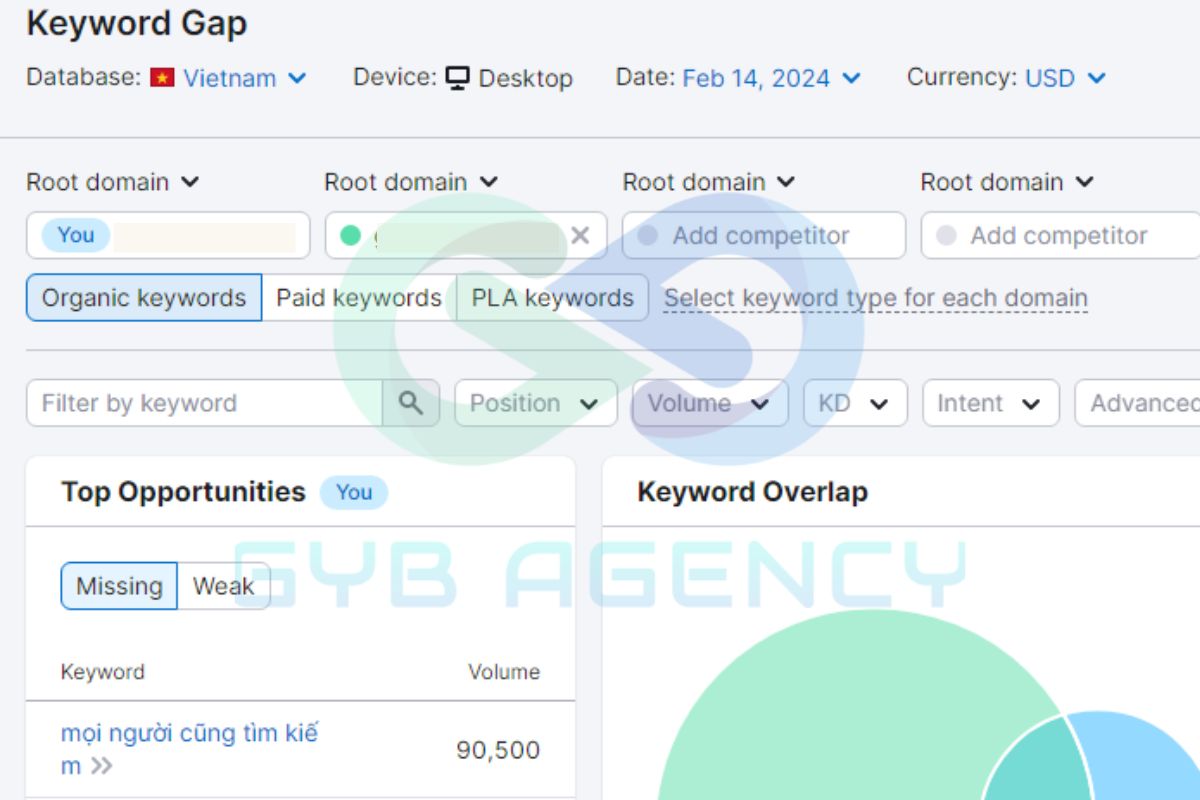Viewport: 1200px width, 800px height.
Task: Click the search magnifier button
Action: click(411, 403)
